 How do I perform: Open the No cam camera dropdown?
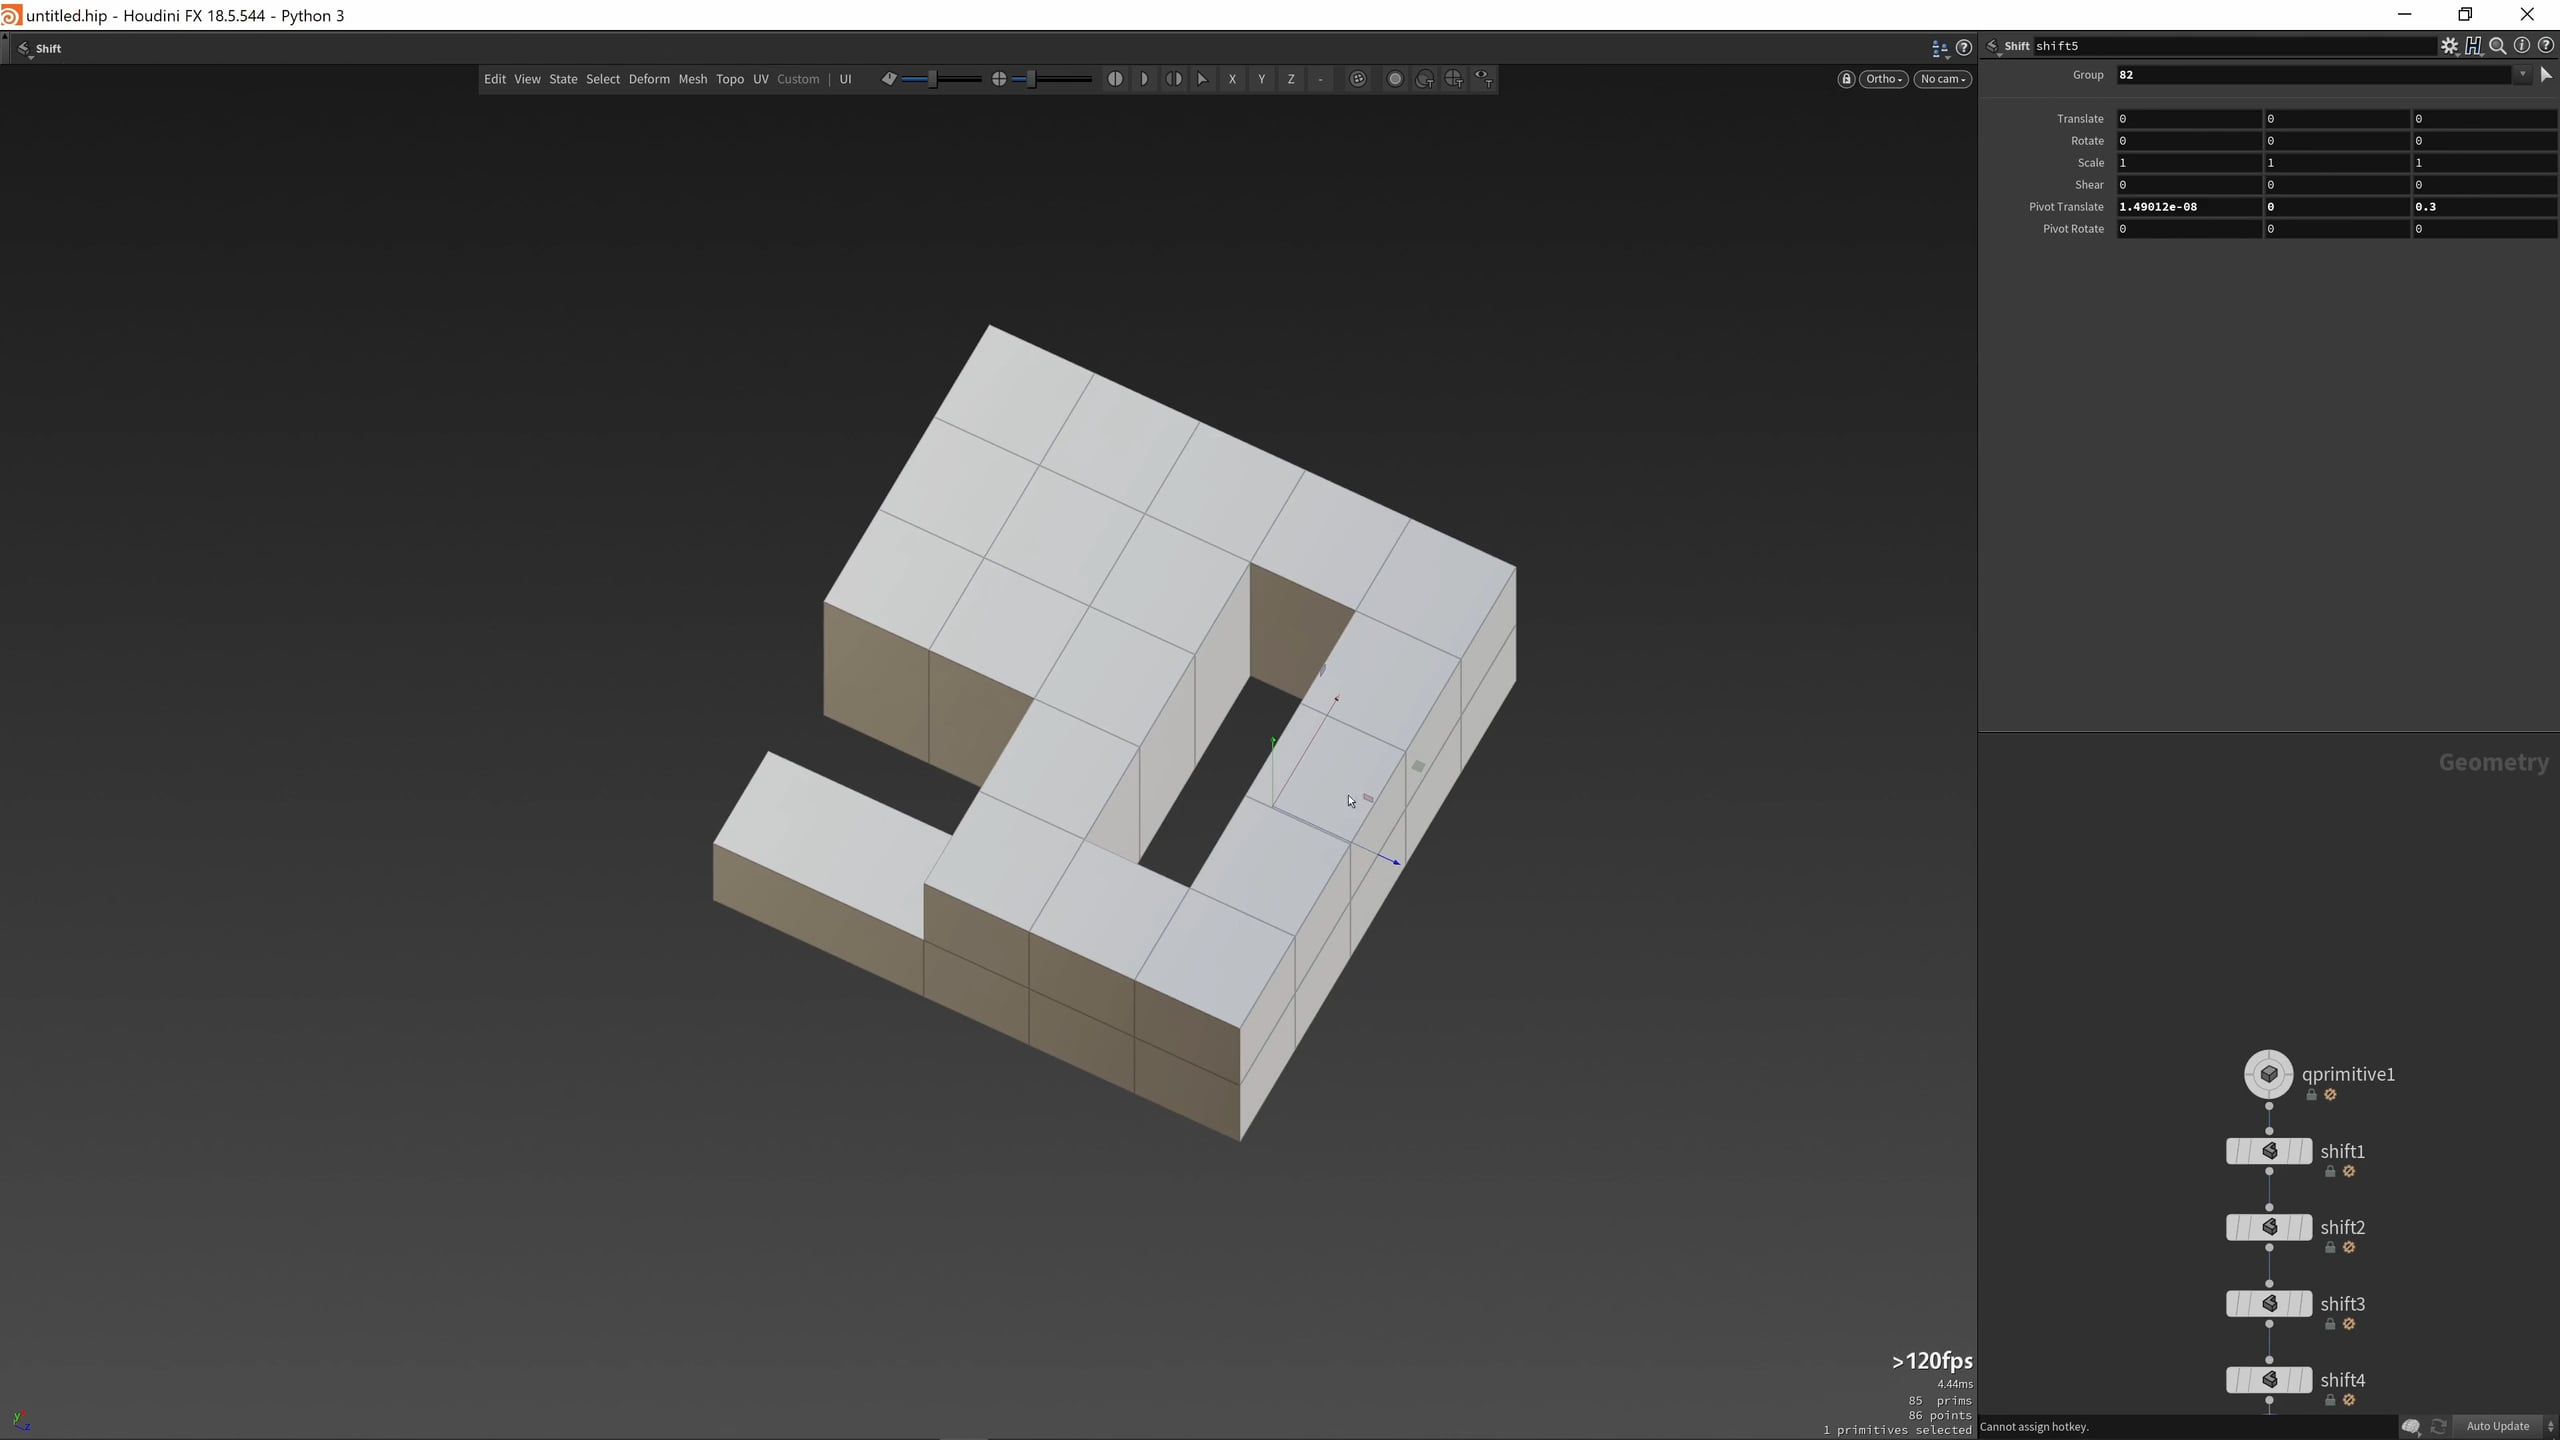1943,79
